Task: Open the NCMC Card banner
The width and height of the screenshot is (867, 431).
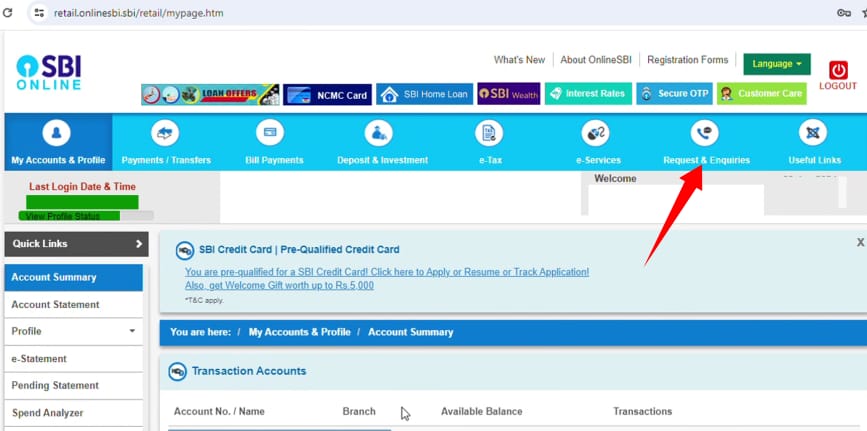Action: [327, 95]
